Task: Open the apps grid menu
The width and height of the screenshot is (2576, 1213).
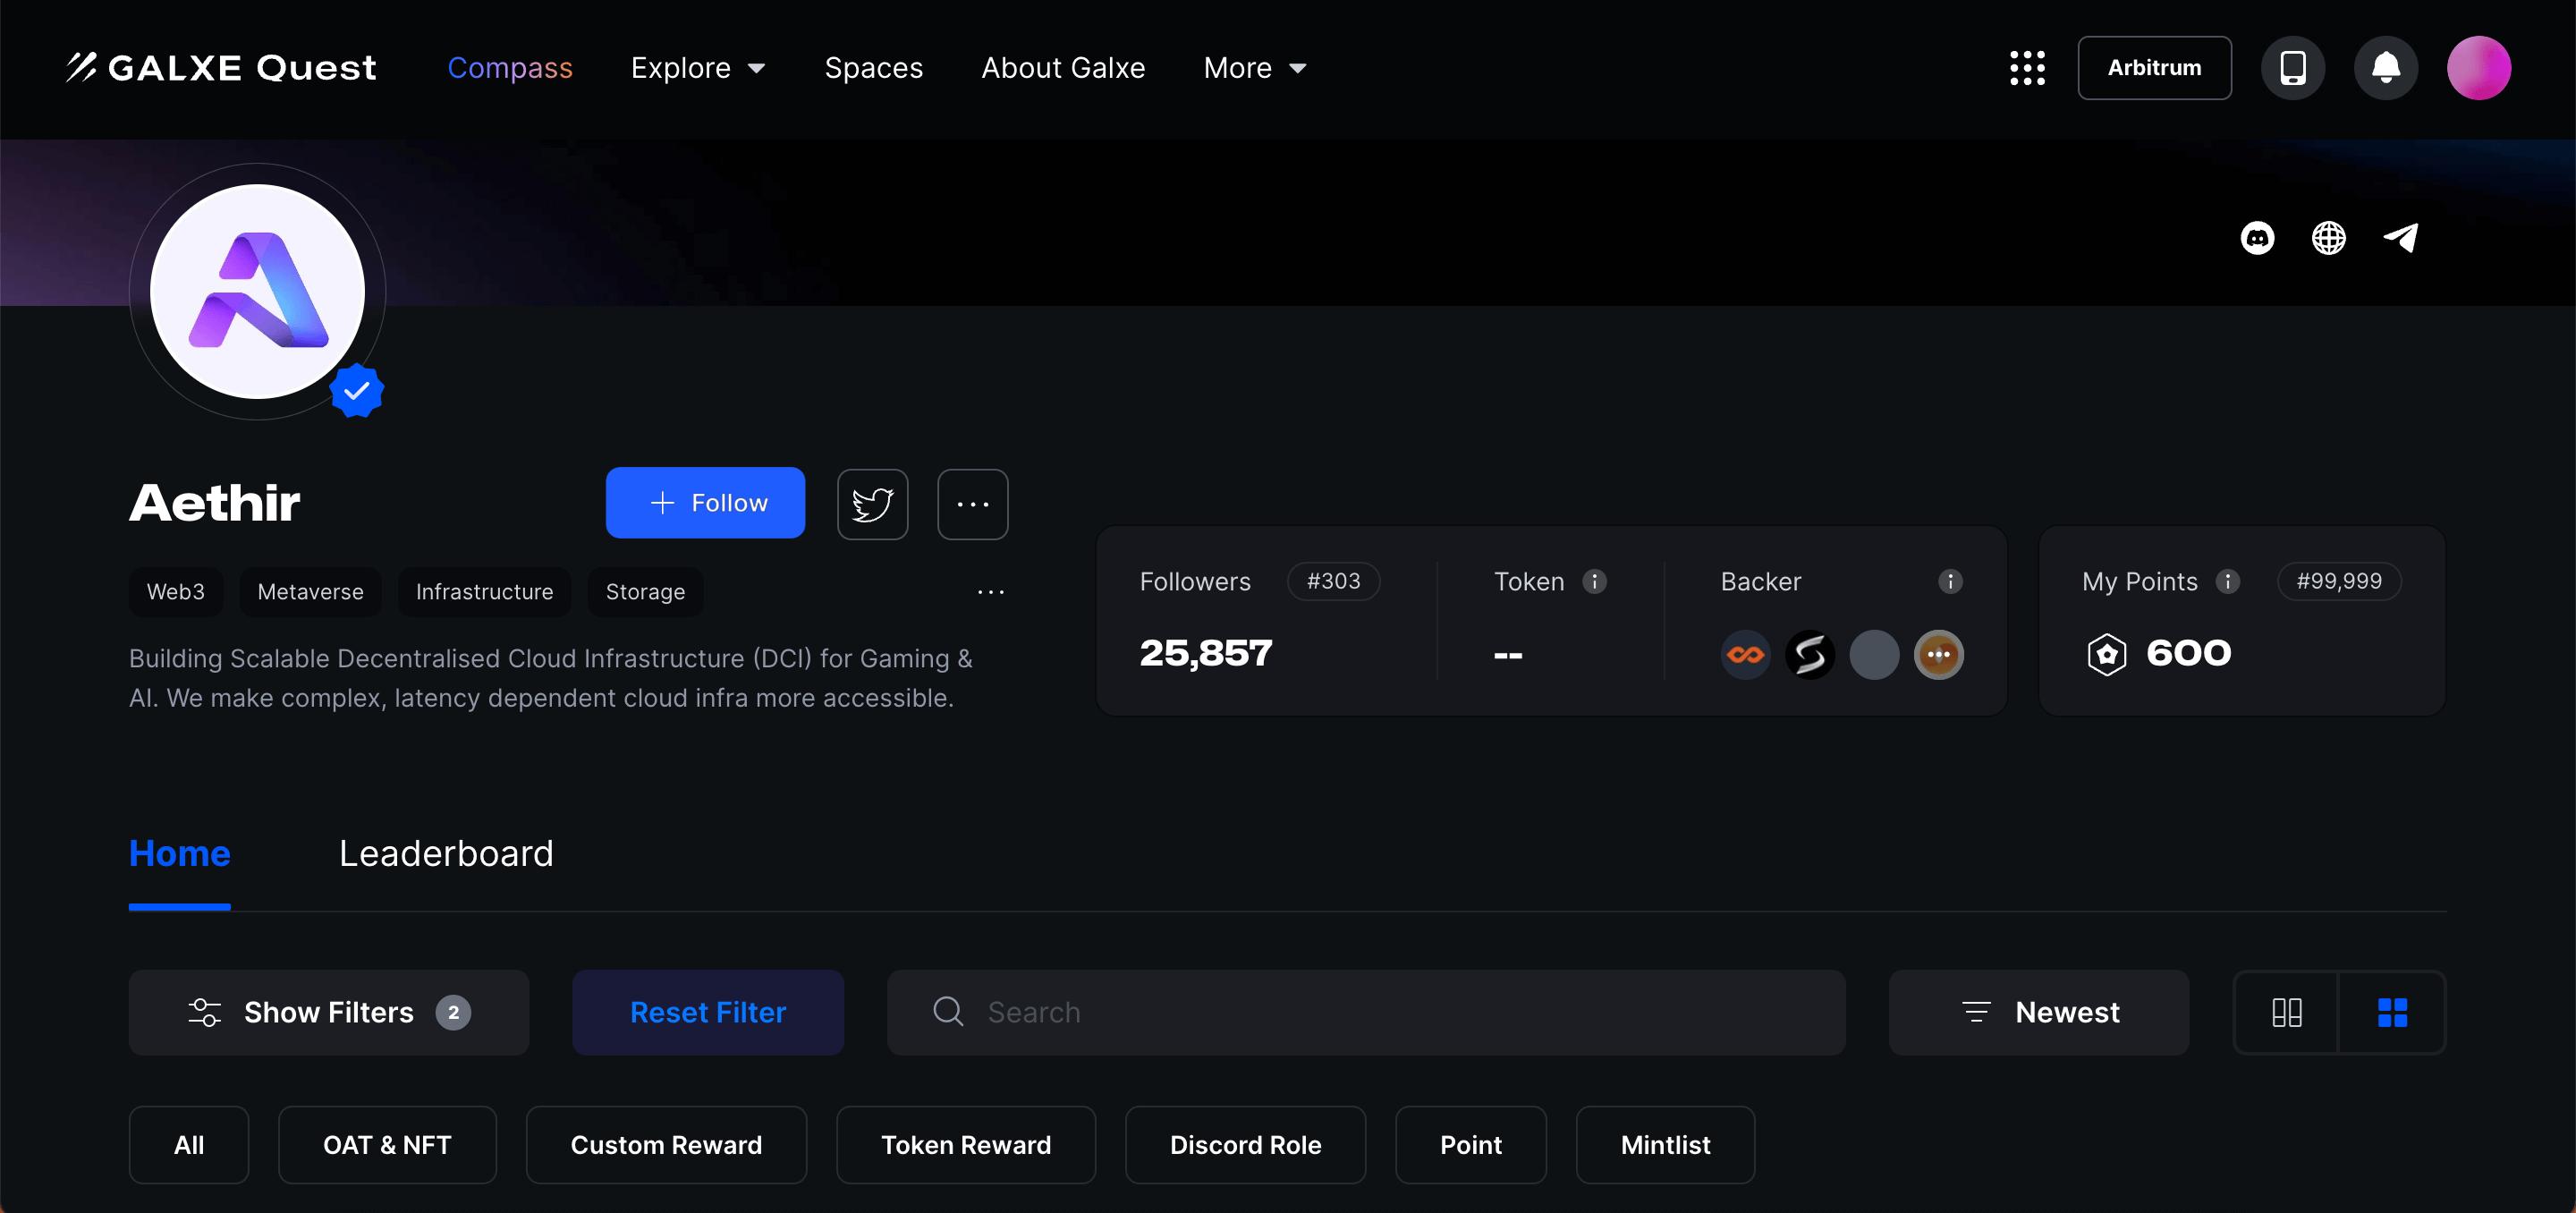Action: tap(2027, 68)
